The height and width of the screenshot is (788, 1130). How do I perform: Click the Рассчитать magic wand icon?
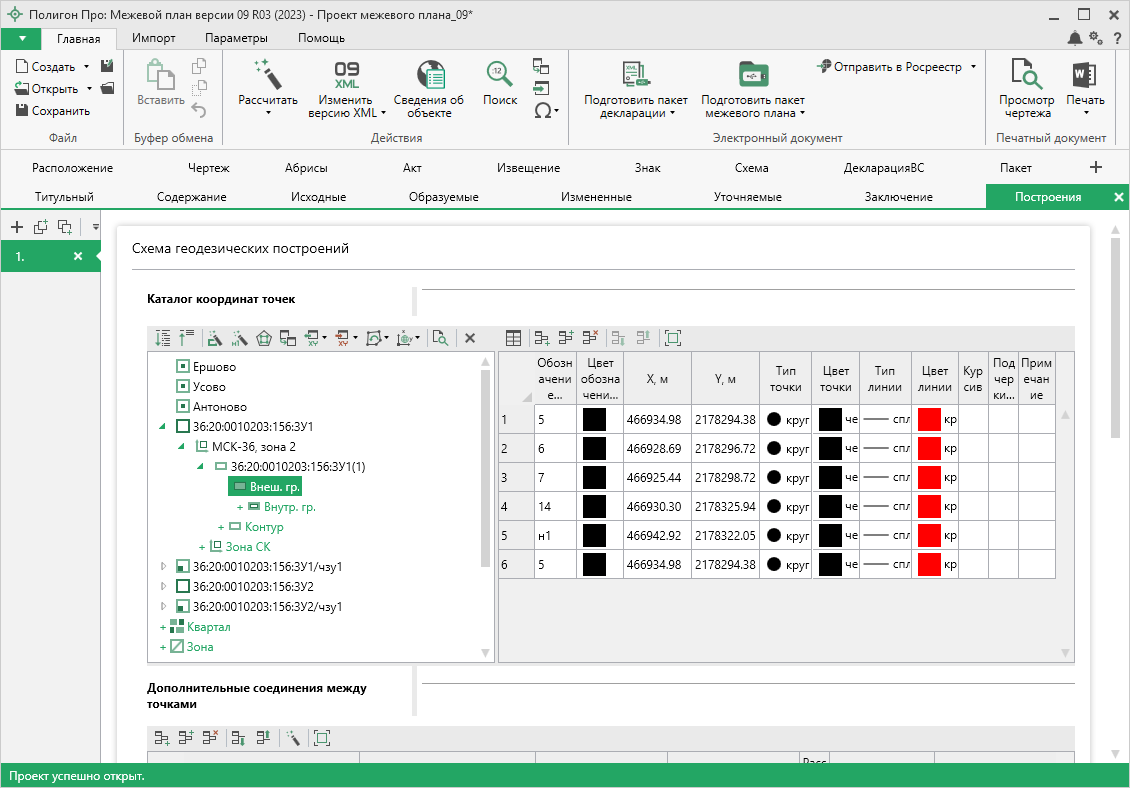point(267,75)
